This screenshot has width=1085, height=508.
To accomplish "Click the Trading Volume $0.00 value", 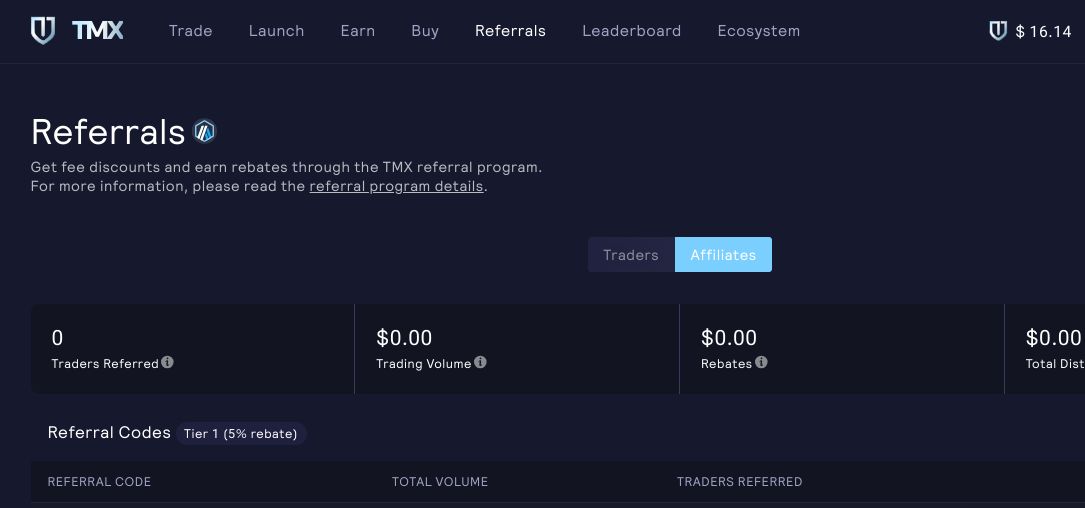I will (404, 338).
